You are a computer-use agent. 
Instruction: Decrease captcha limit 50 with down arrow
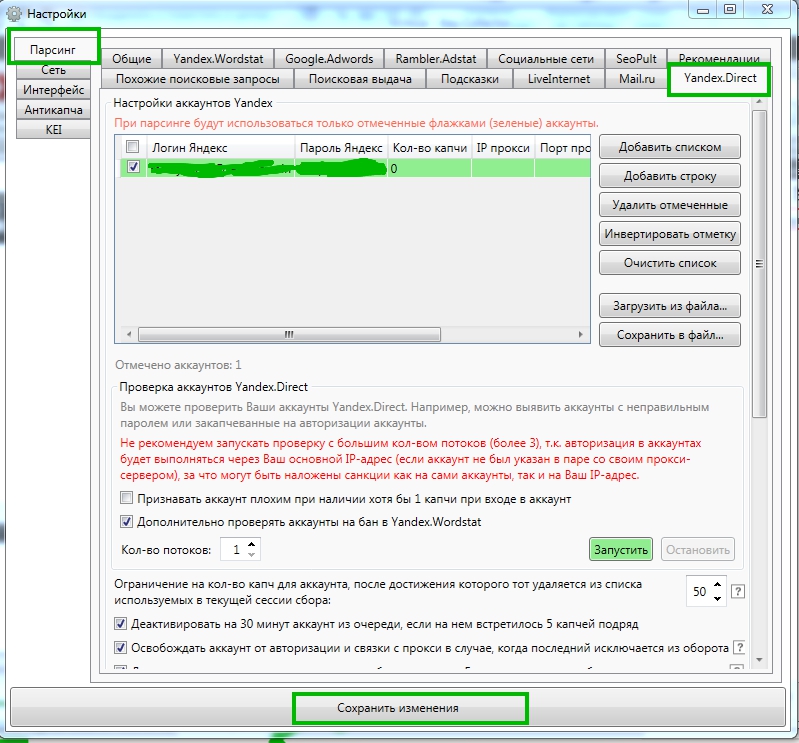(x=717, y=598)
